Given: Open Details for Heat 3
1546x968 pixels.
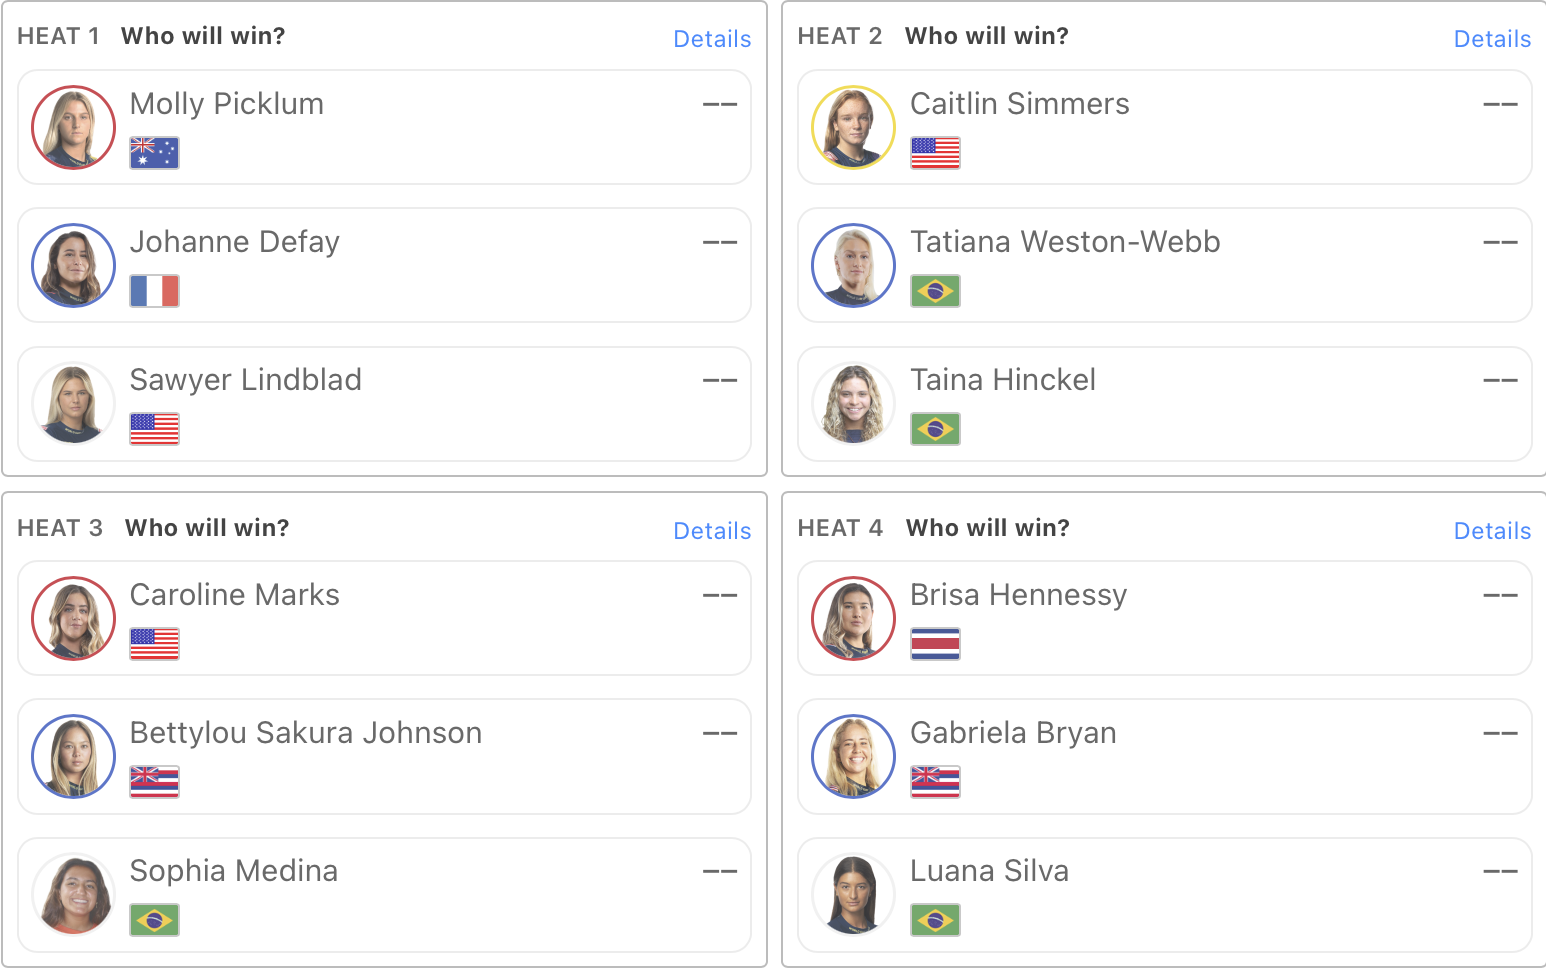Looking at the screenshot, I should tap(712, 531).
